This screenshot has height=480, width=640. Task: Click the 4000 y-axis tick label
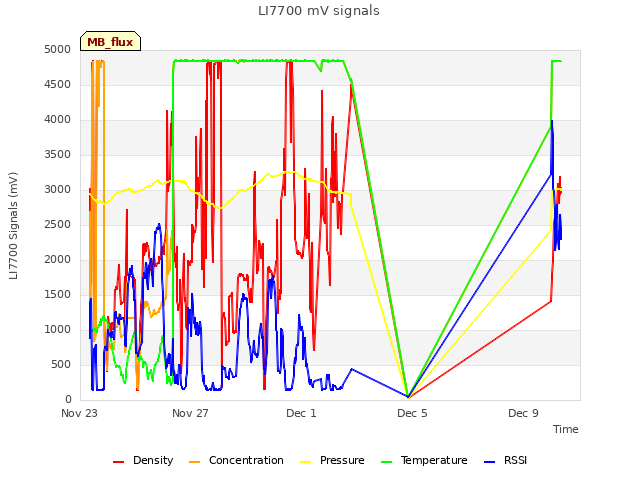coord(58,120)
